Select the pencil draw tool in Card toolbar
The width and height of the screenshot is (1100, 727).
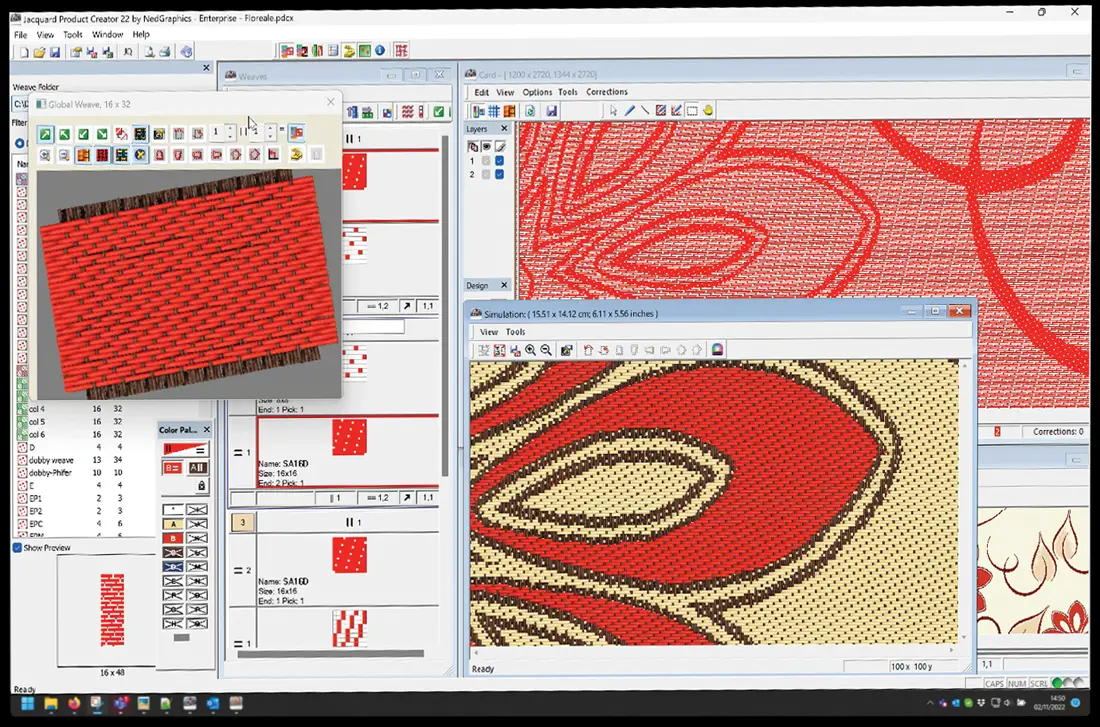coord(629,111)
